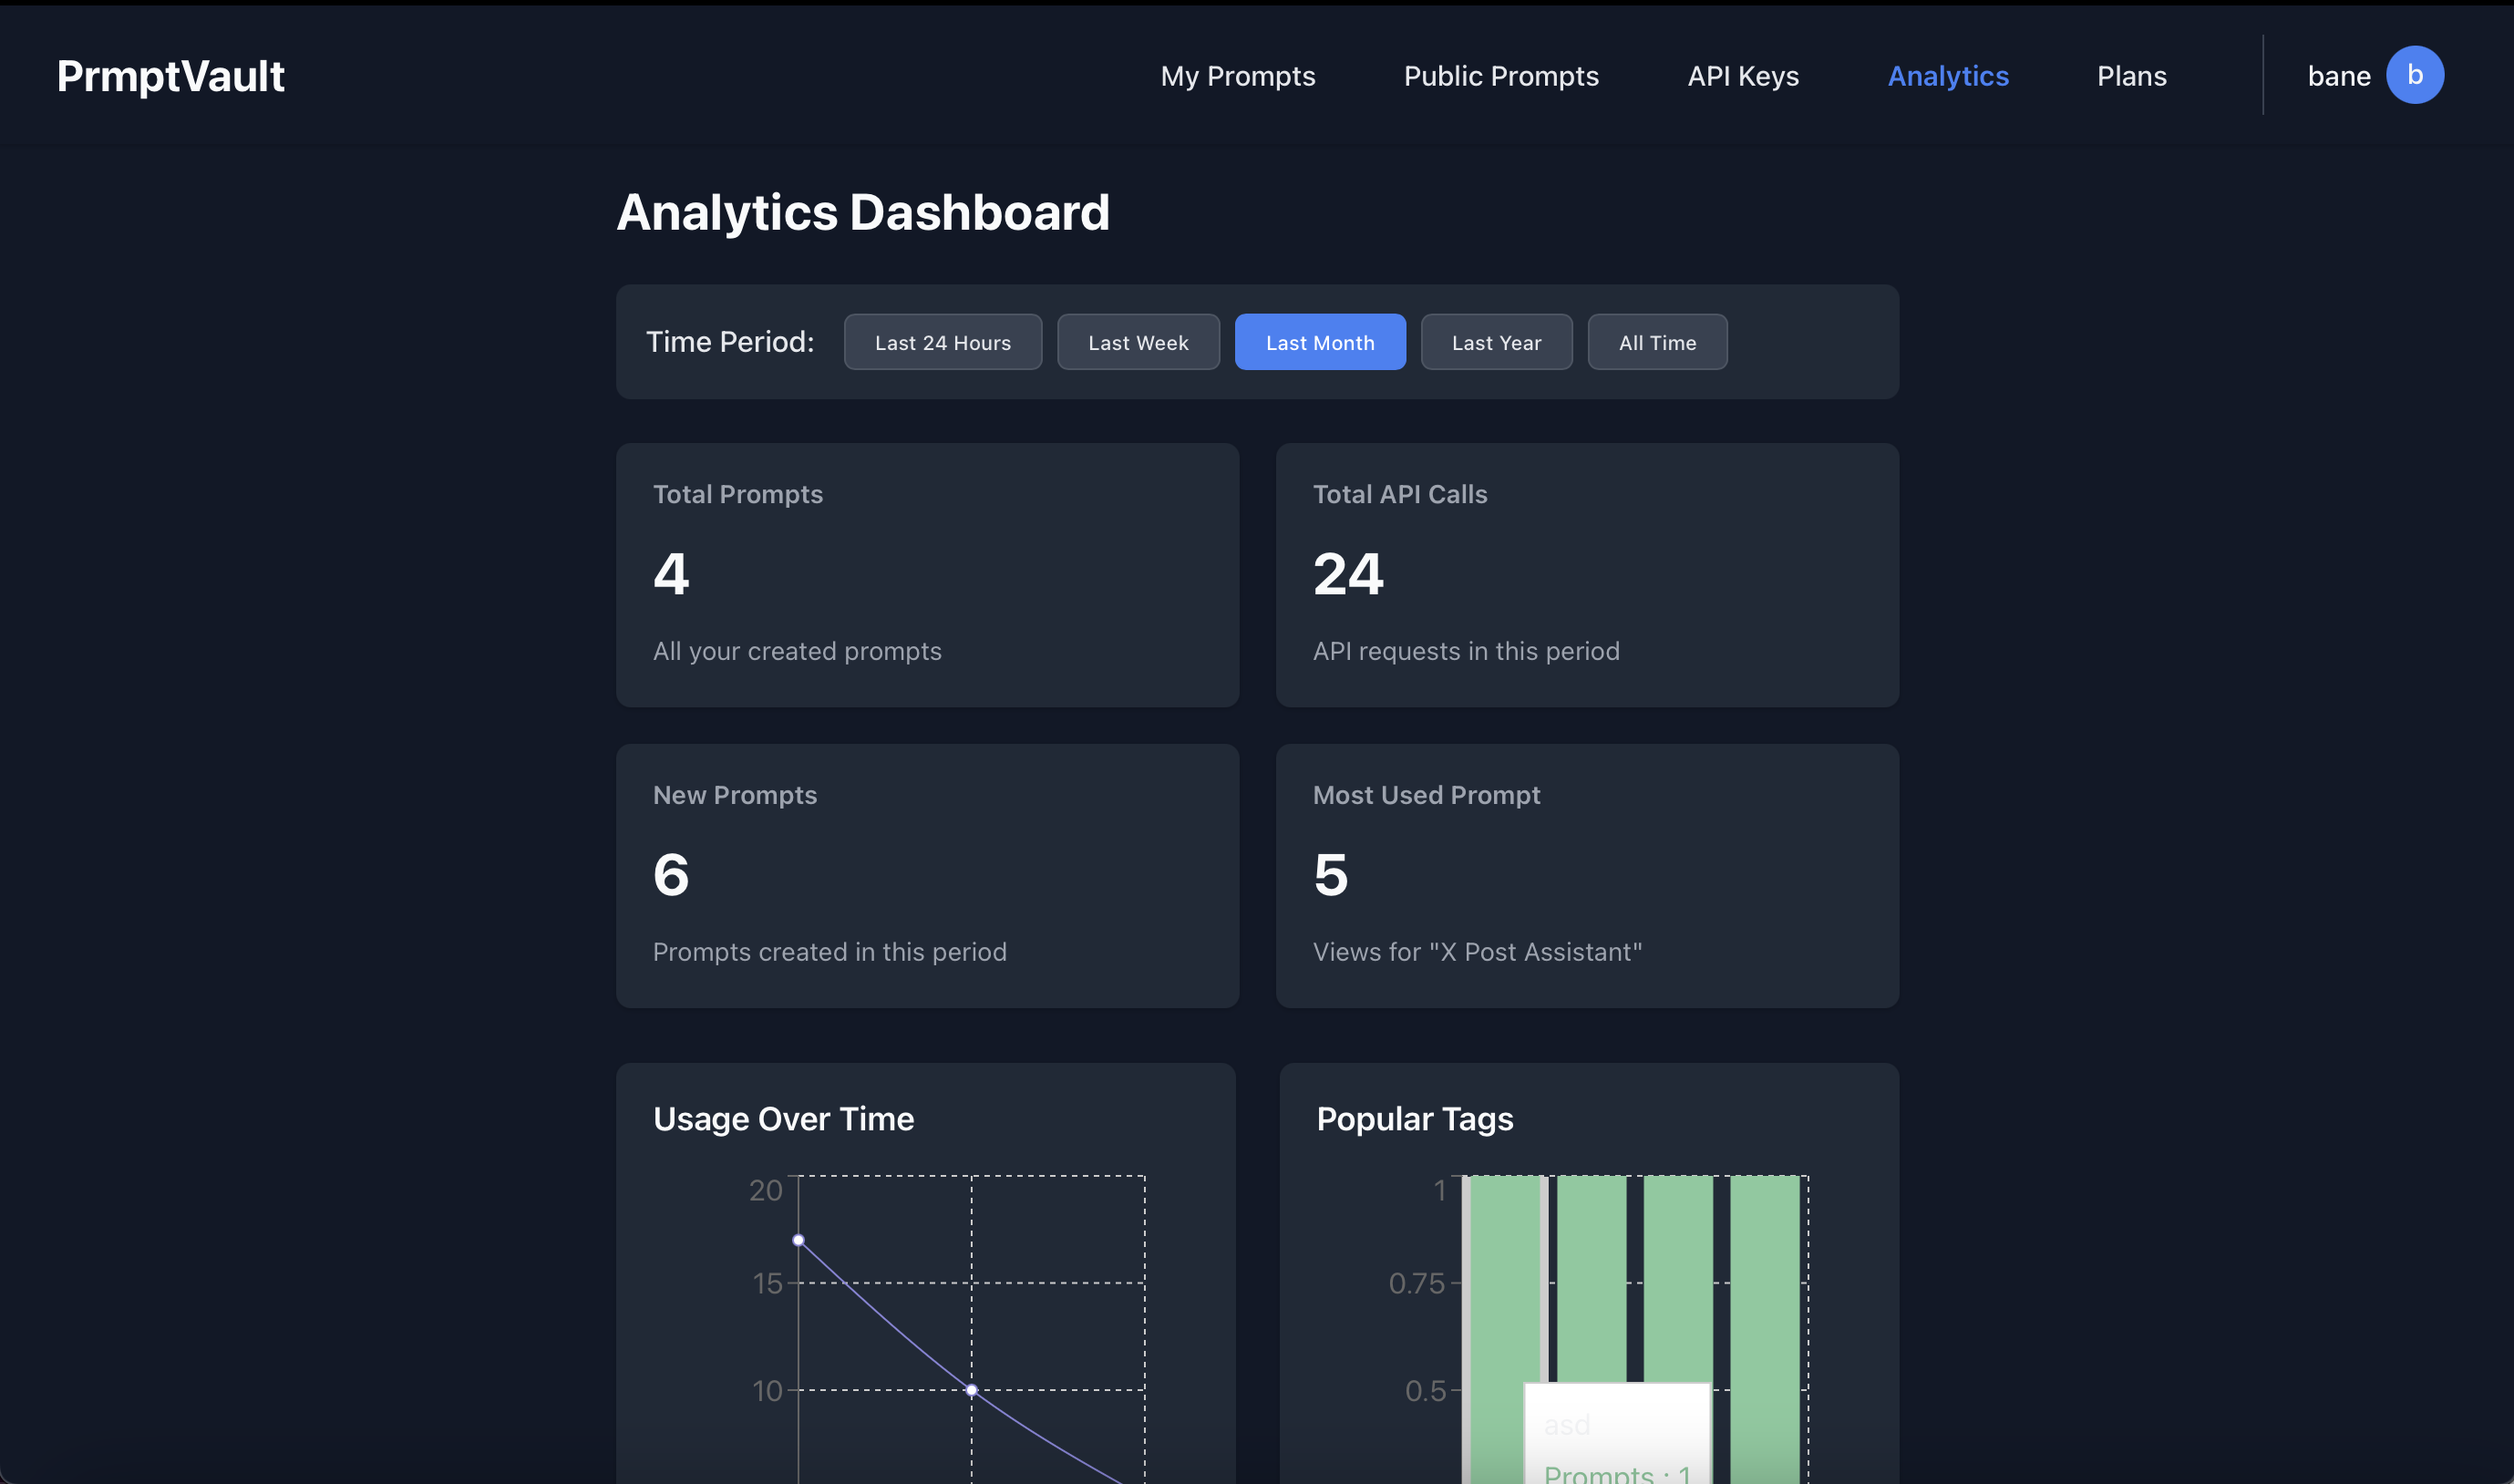Click the bane username
The width and height of the screenshot is (2514, 1484).
[2338, 76]
